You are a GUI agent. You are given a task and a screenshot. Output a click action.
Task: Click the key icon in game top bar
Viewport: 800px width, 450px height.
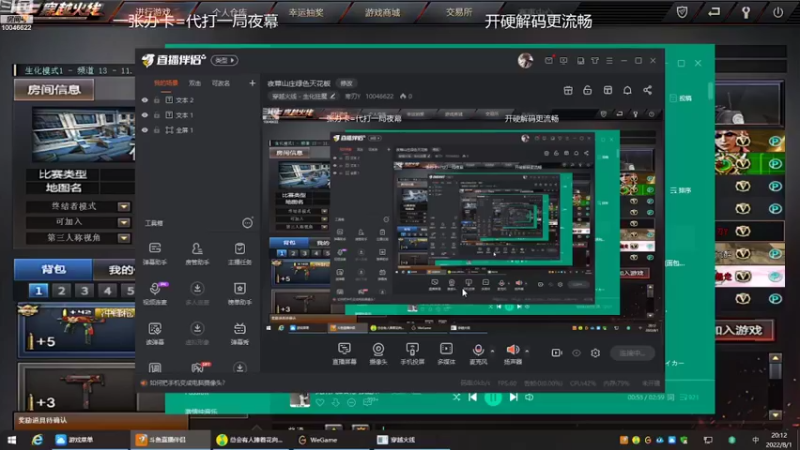pyautogui.click(x=746, y=12)
